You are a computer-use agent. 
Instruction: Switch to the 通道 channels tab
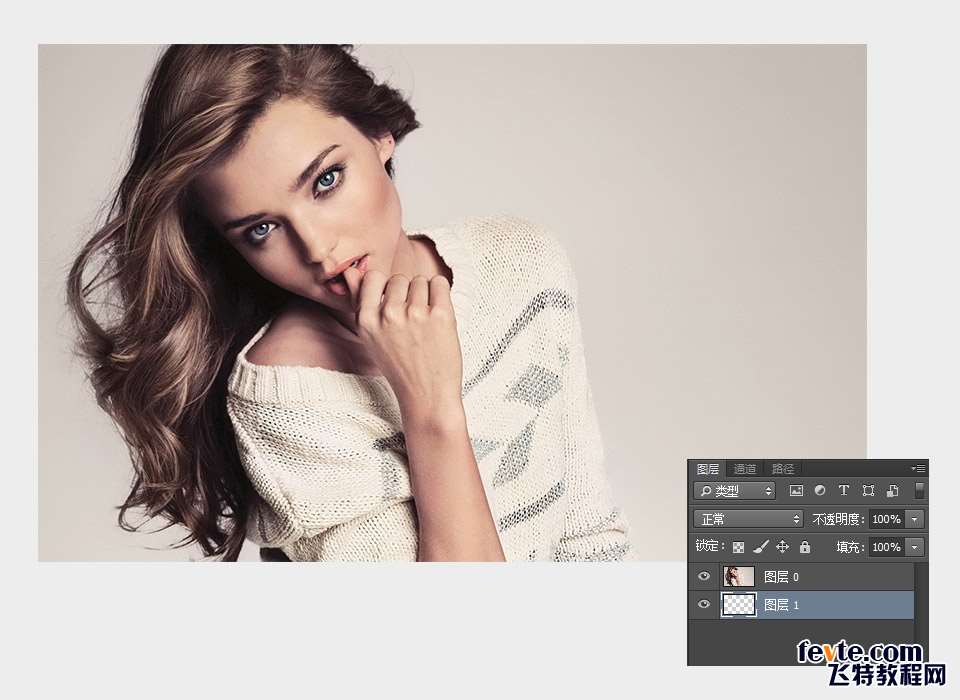tap(745, 469)
